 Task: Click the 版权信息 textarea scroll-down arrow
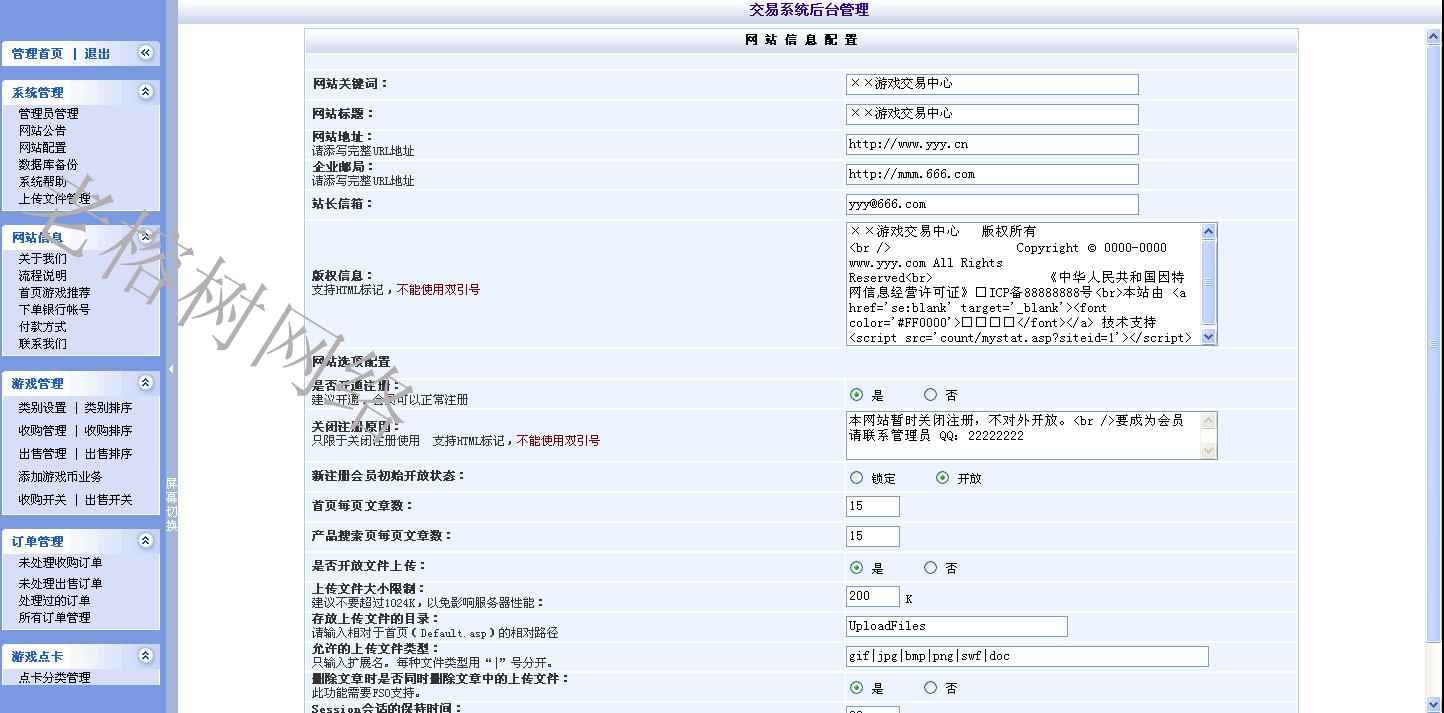pyautogui.click(x=1208, y=337)
